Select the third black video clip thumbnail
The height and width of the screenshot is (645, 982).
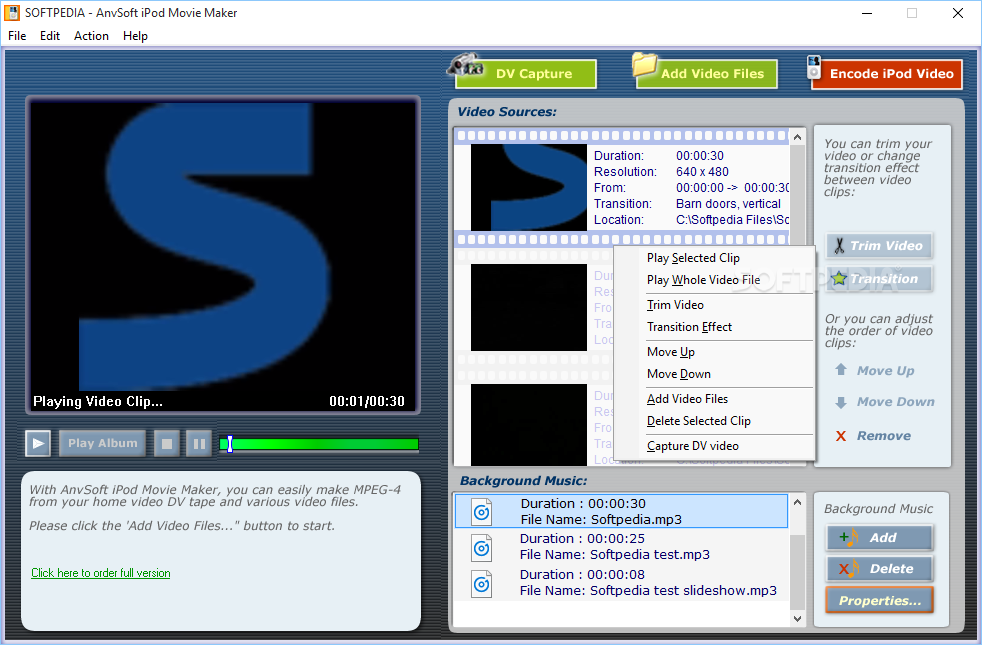tap(529, 425)
